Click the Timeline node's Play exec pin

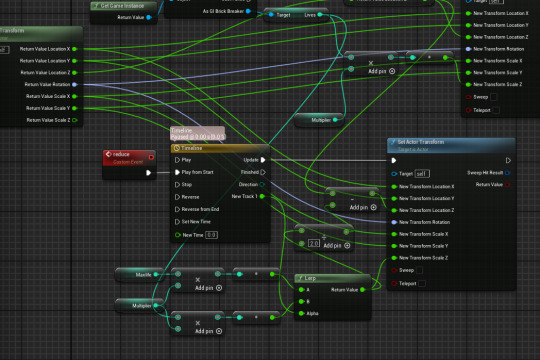pyautogui.click(x=177, y=160)
